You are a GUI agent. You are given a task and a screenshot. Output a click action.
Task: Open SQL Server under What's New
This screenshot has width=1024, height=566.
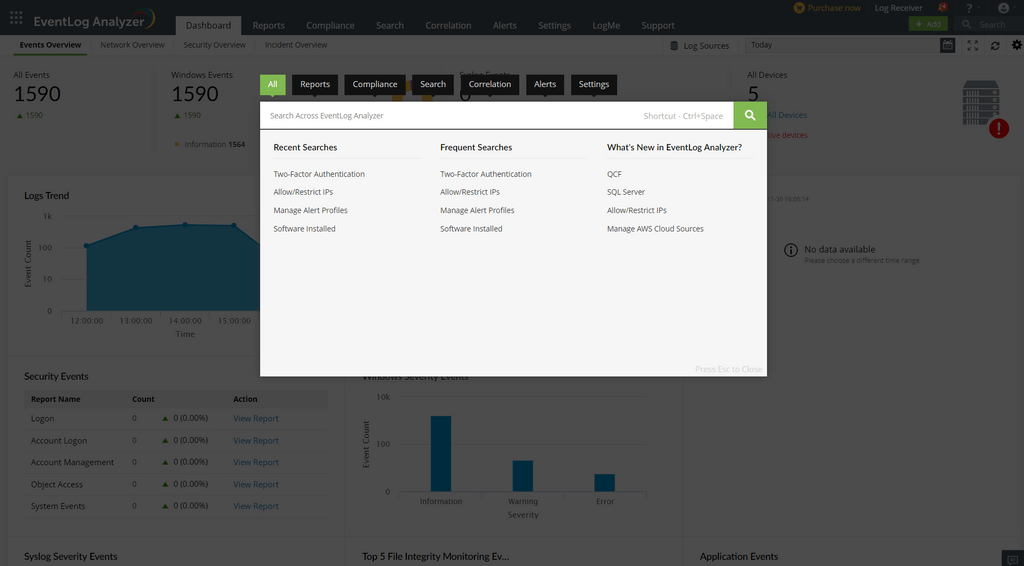(626, 192)
